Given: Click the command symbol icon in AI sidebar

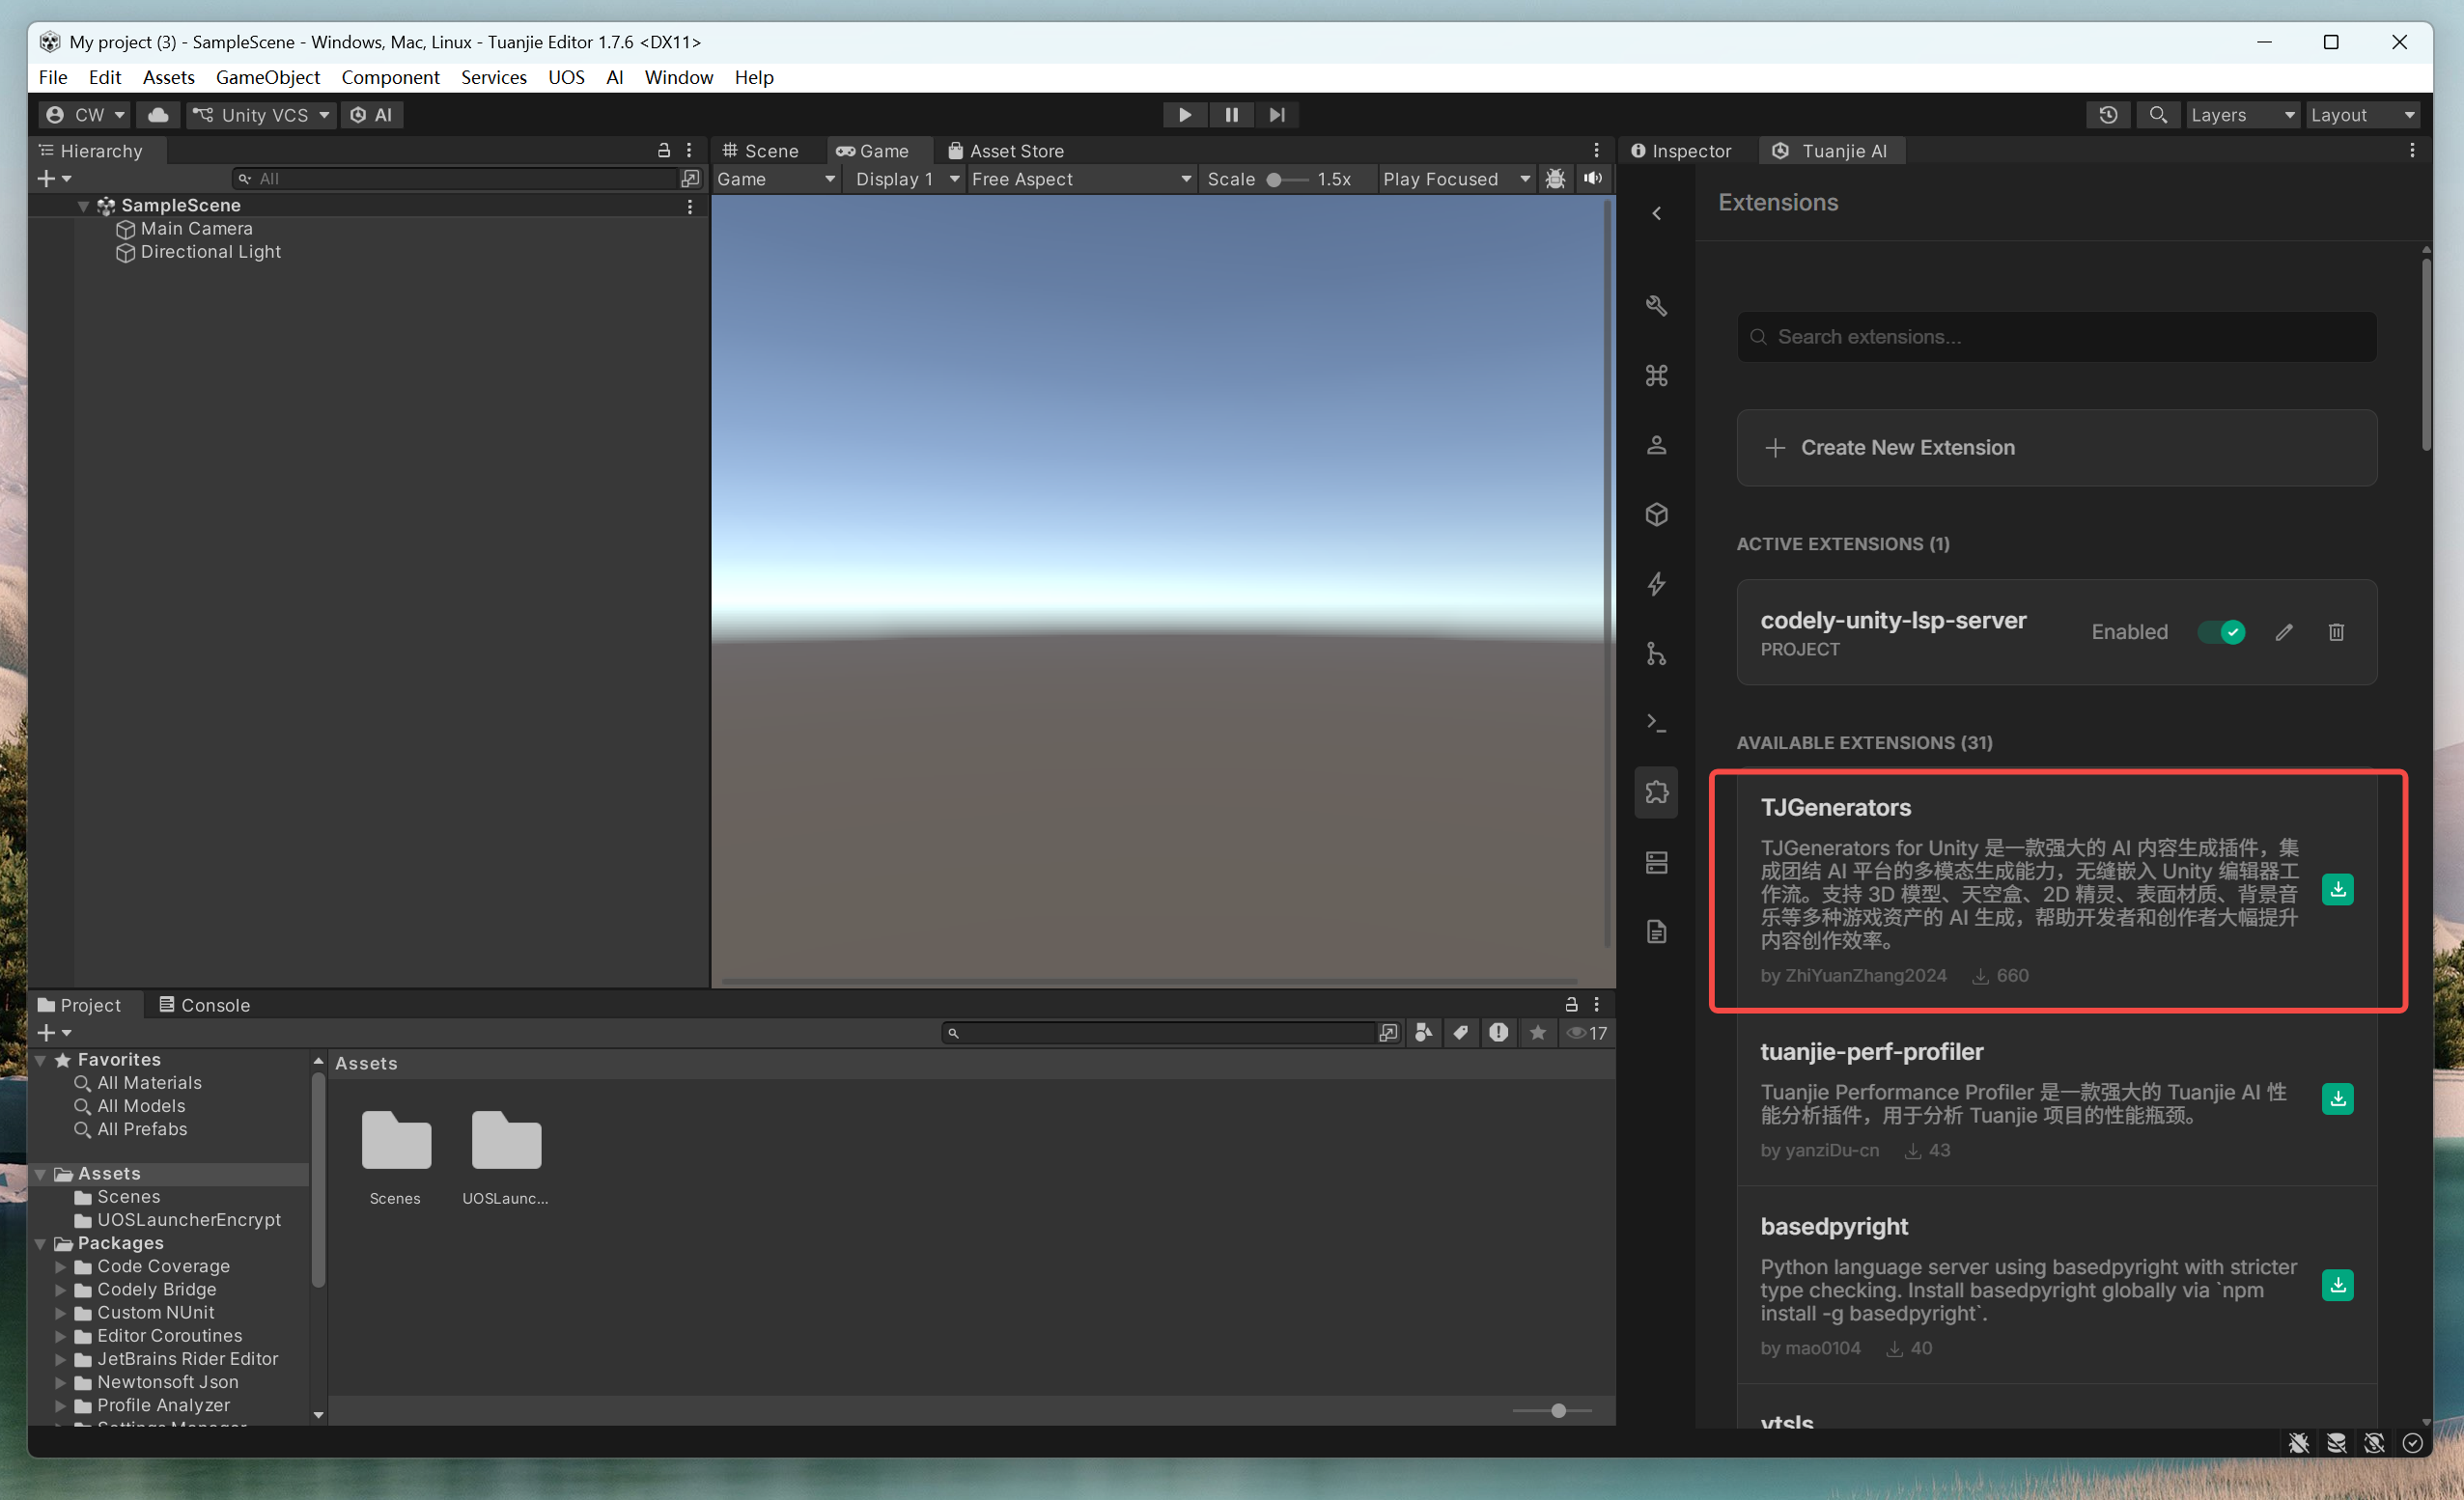Looking at the screenshot, I should coord(1656,376).
